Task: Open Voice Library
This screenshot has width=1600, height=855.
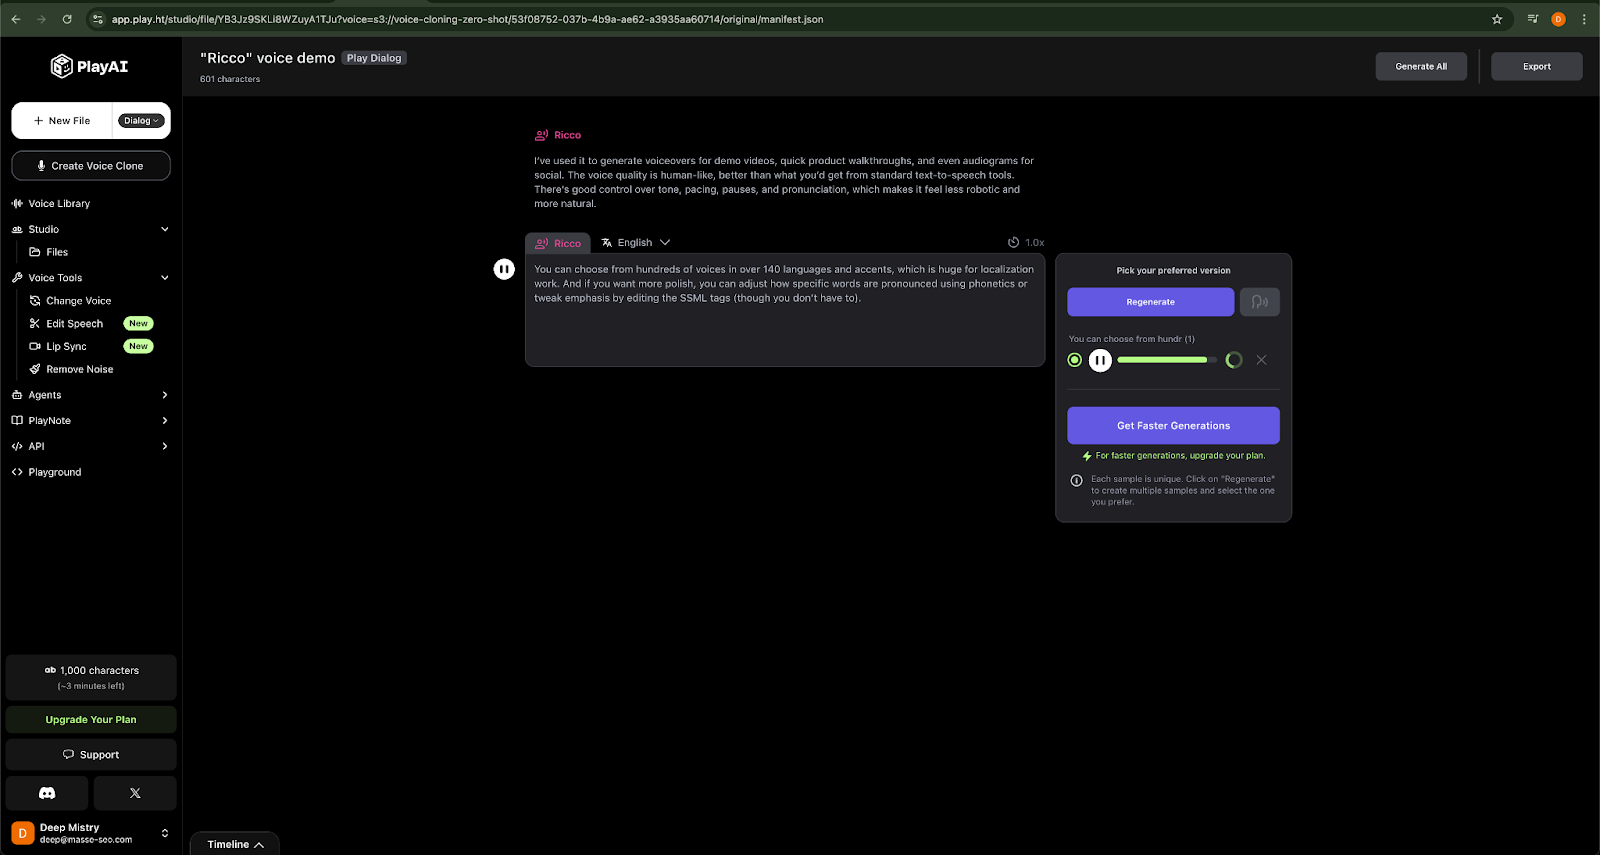Action: [59, 203]
